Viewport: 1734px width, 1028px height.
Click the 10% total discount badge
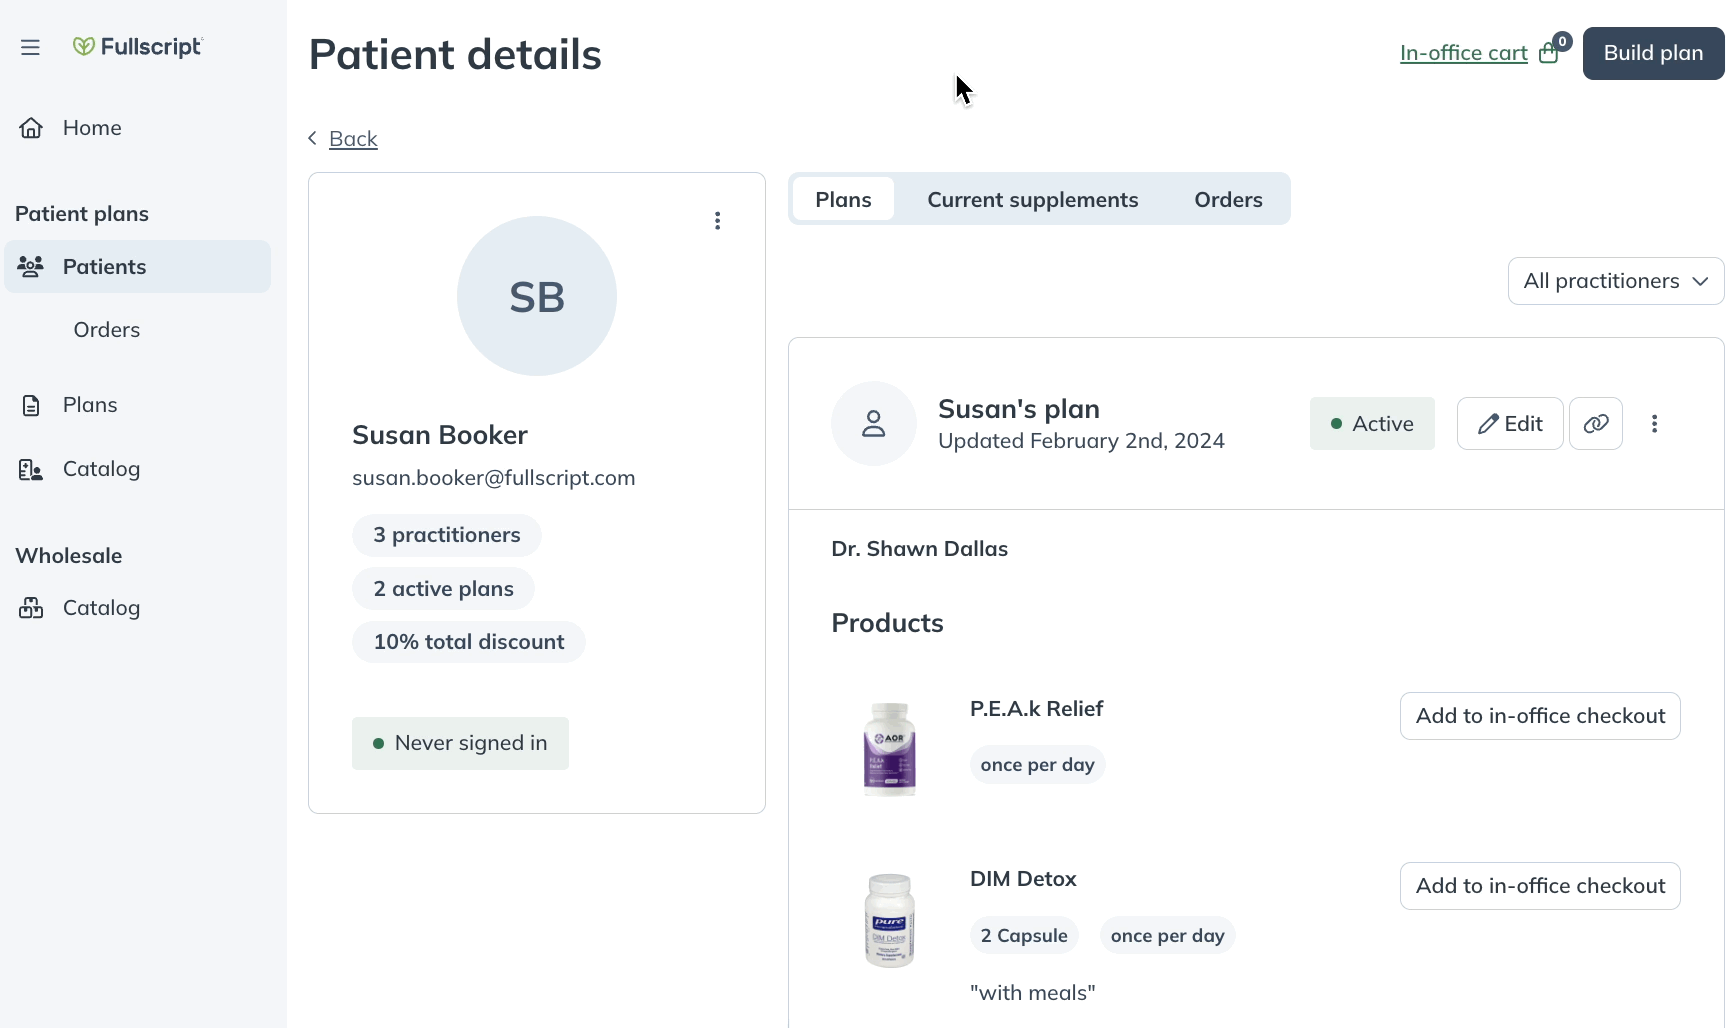tap(469, 642)
